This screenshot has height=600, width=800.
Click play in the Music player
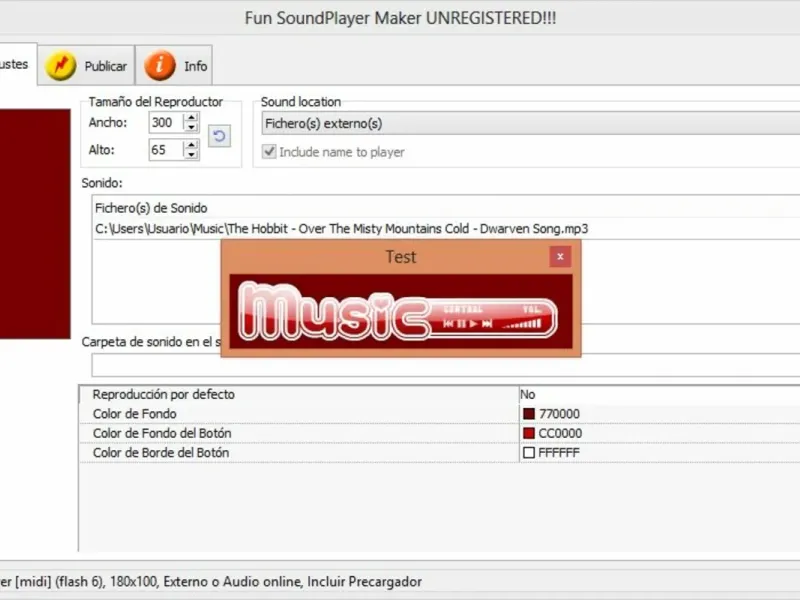pyautogui.click(x=473, y=323)
